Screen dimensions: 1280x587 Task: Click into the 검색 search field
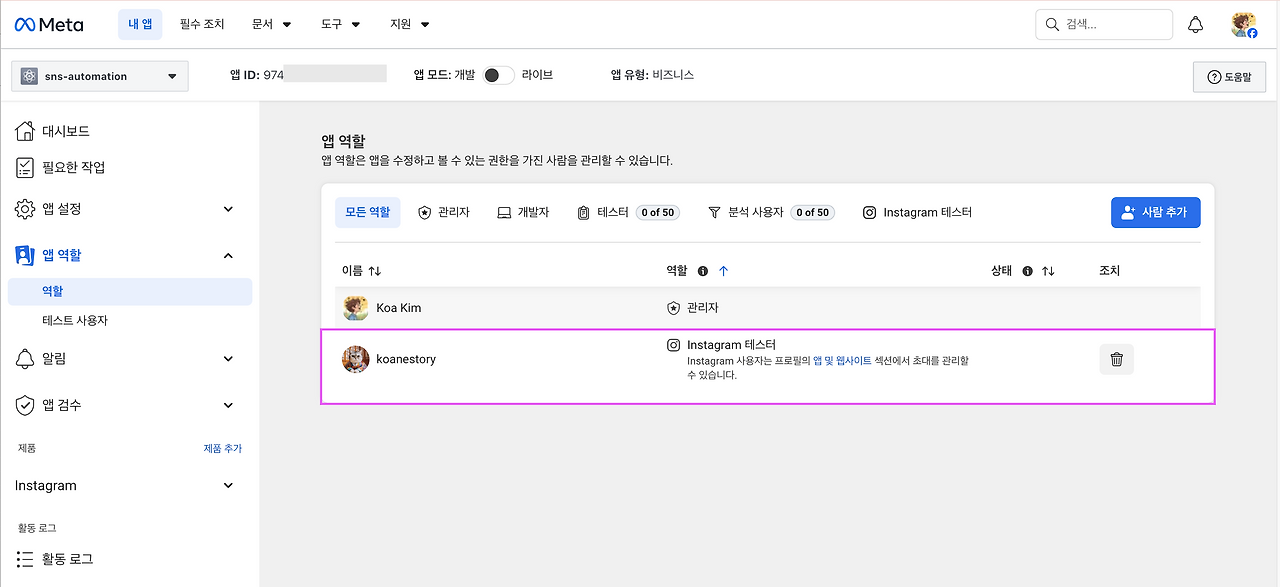pyautogui.click(x=1104, y=24)
